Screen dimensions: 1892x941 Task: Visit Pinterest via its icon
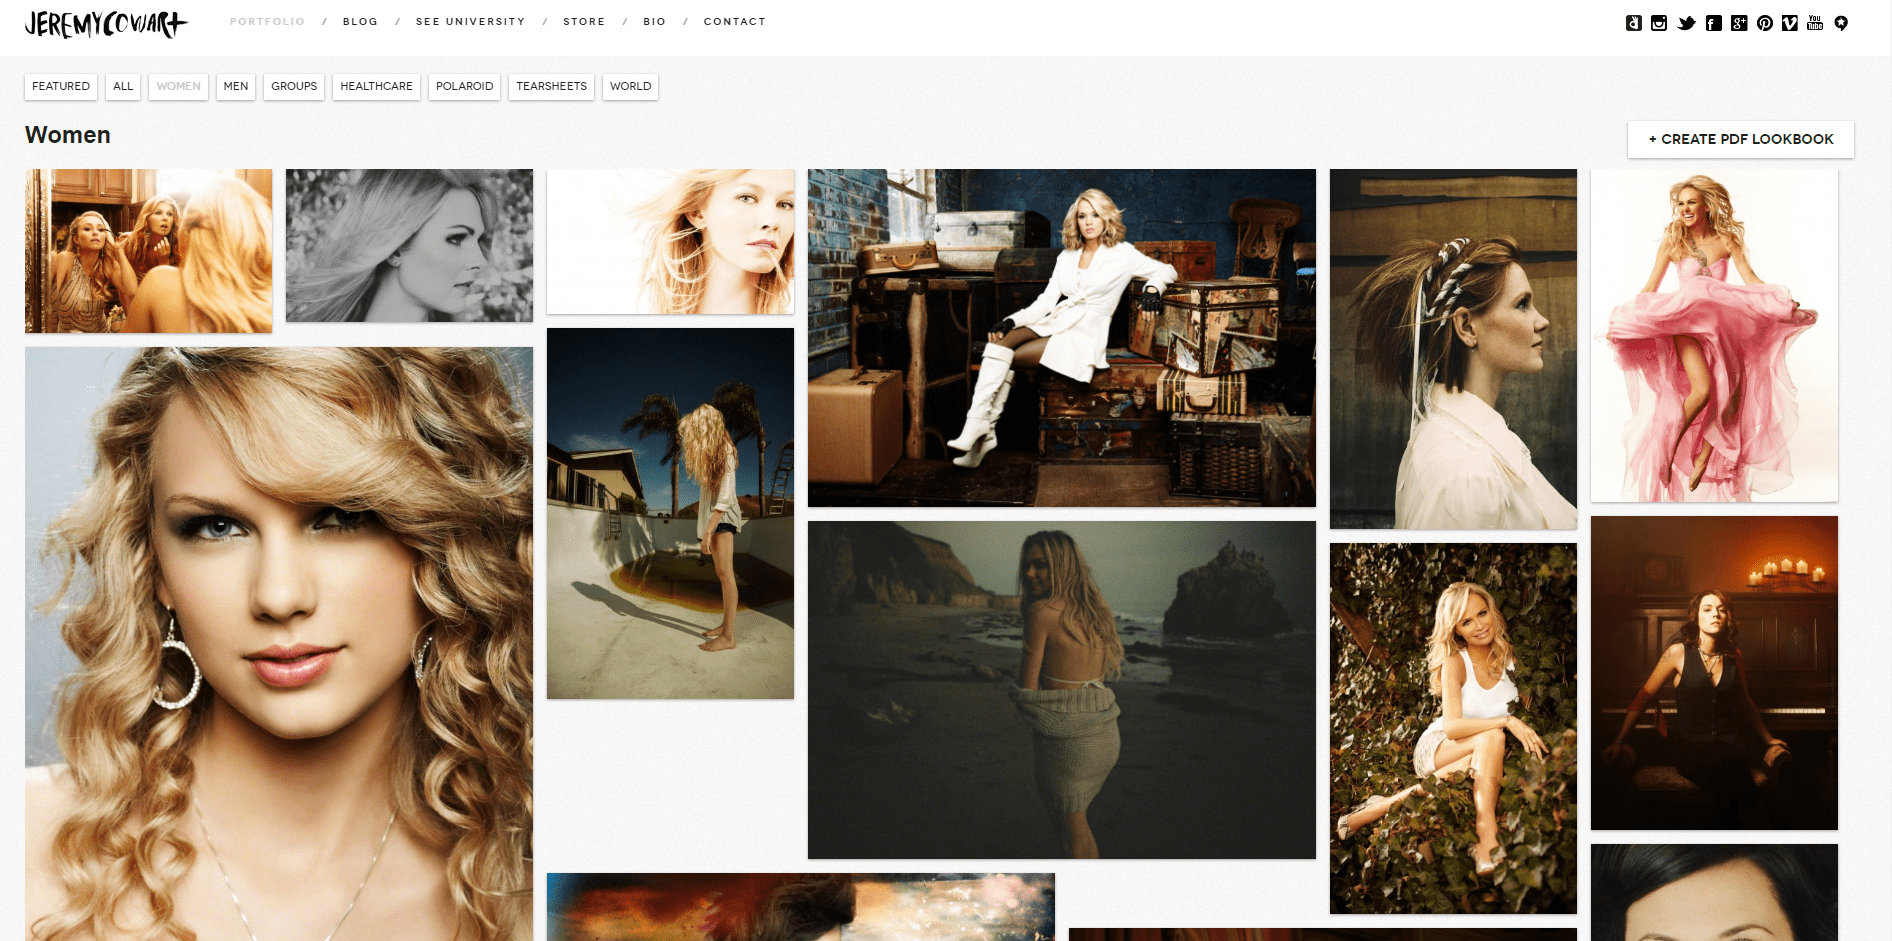(x=1765, y=23)
